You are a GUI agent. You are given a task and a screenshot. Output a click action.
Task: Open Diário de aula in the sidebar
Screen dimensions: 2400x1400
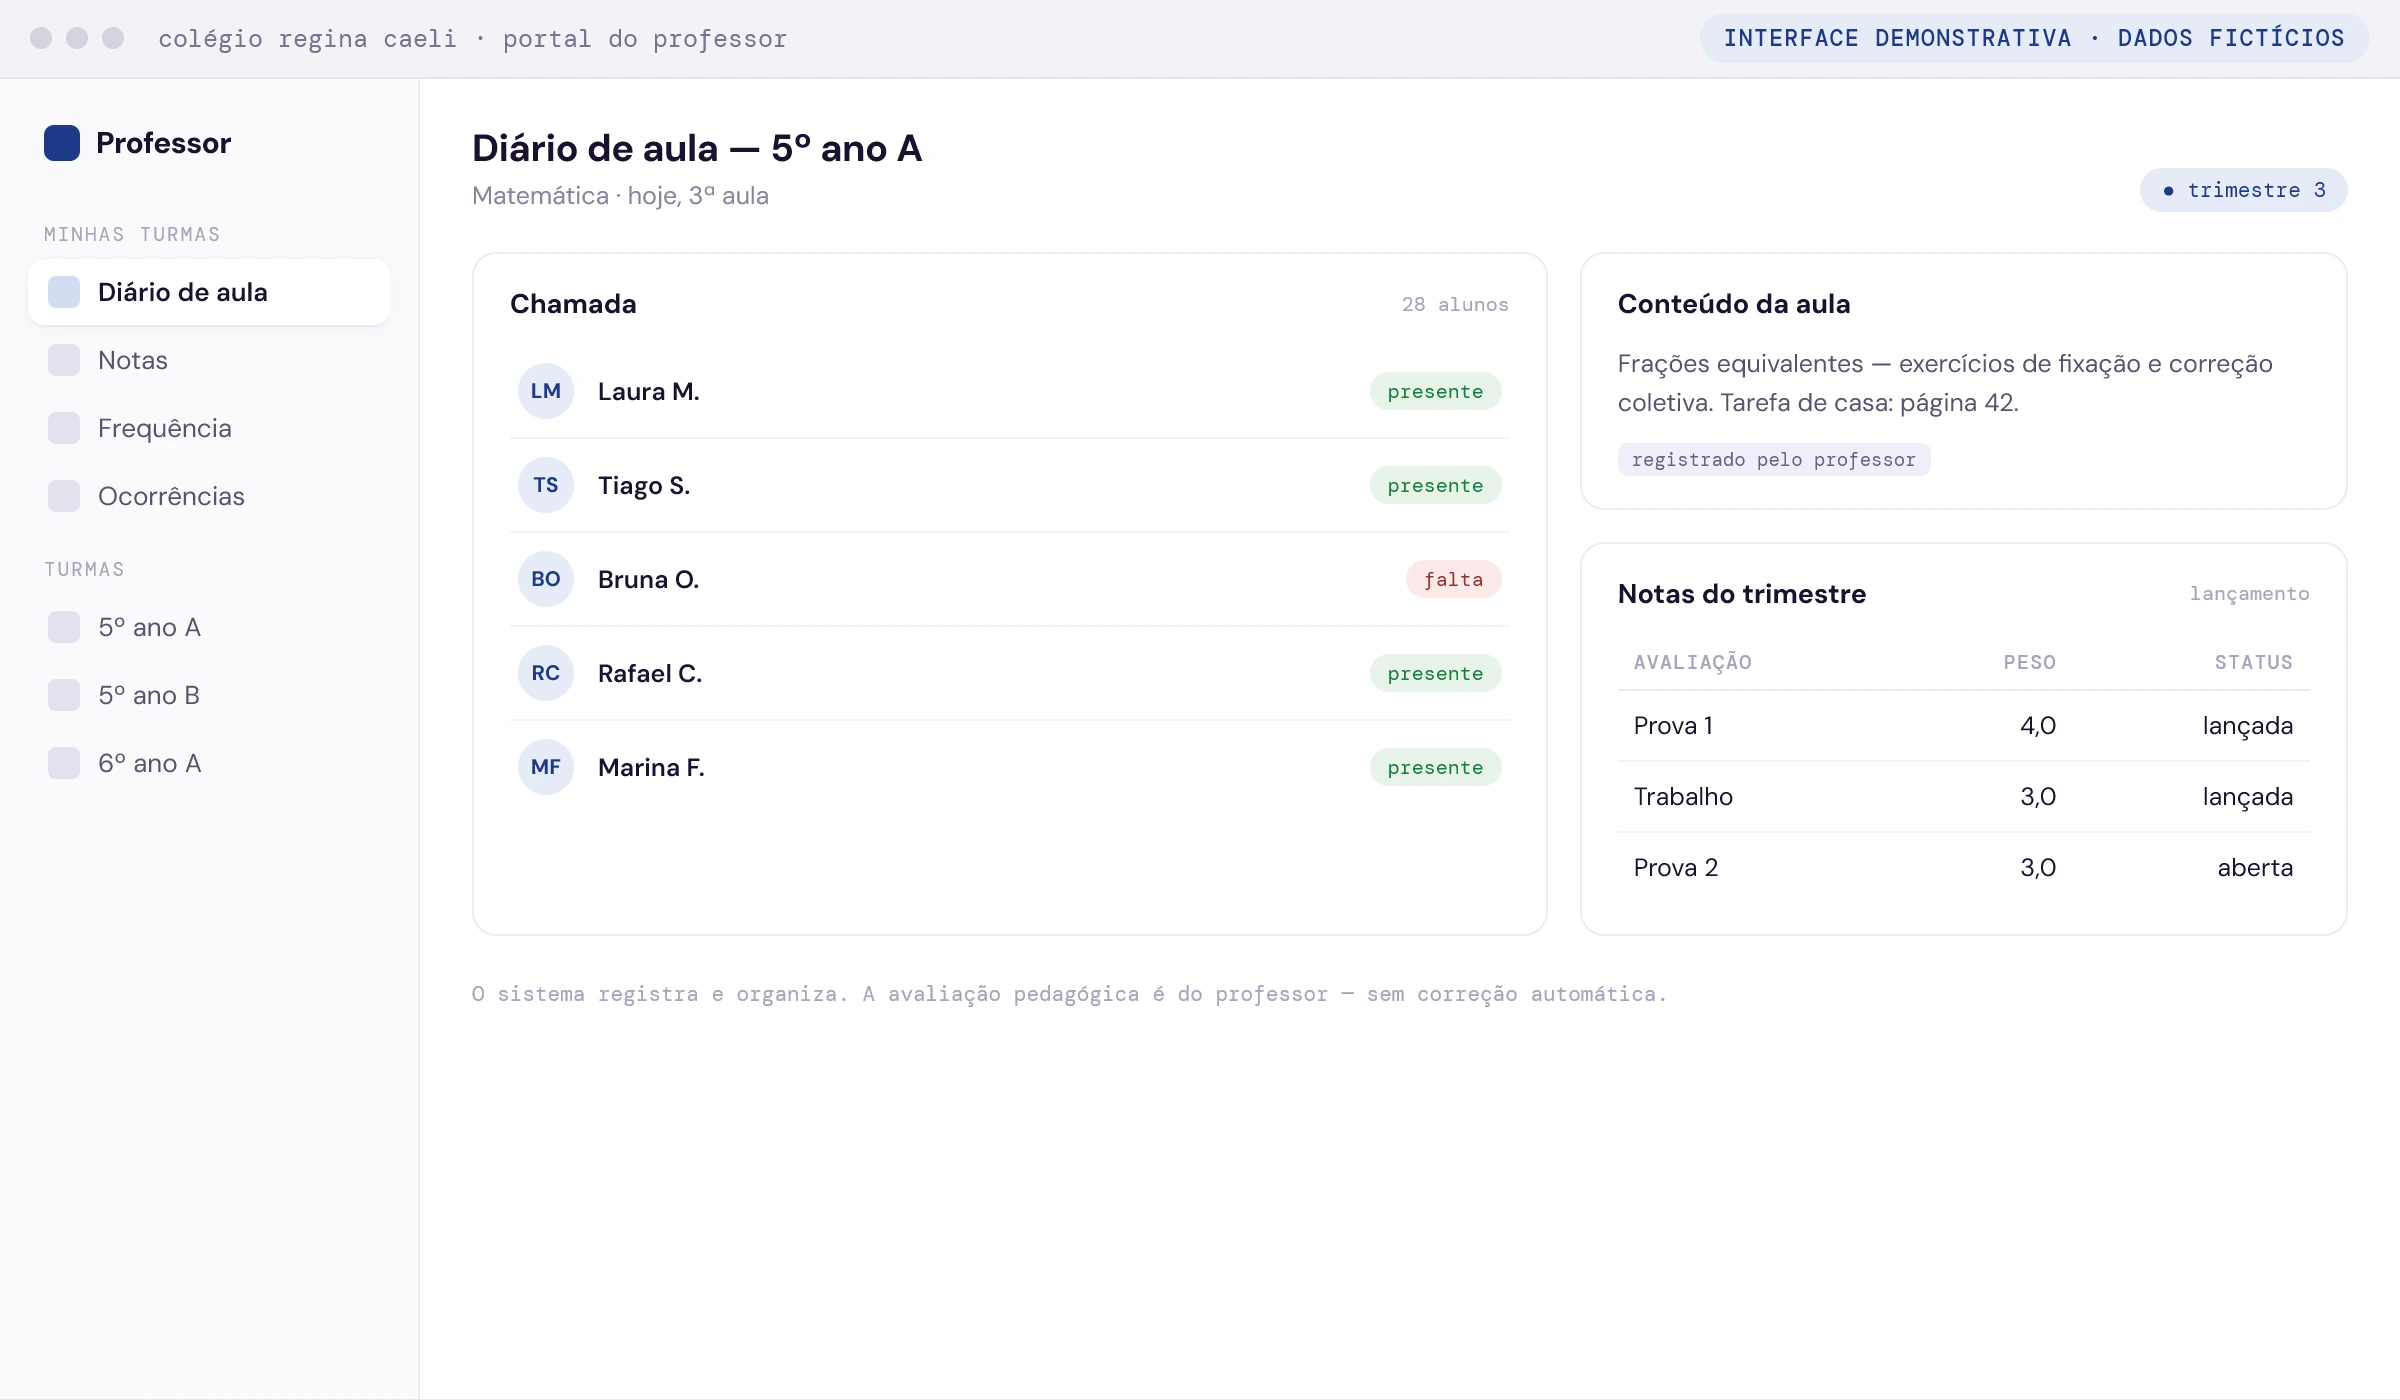209,292
